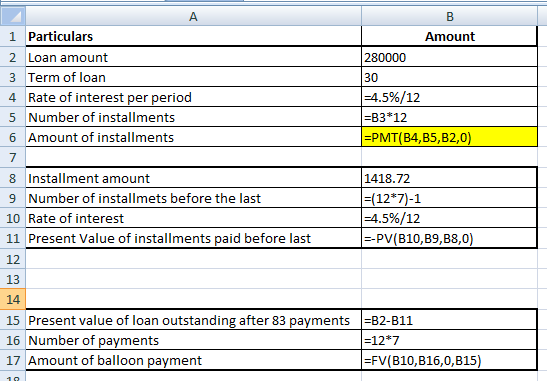Select row 11 header
Image resolution: width=547 pixels, height=381 pixels.
(x=13, y=238)
